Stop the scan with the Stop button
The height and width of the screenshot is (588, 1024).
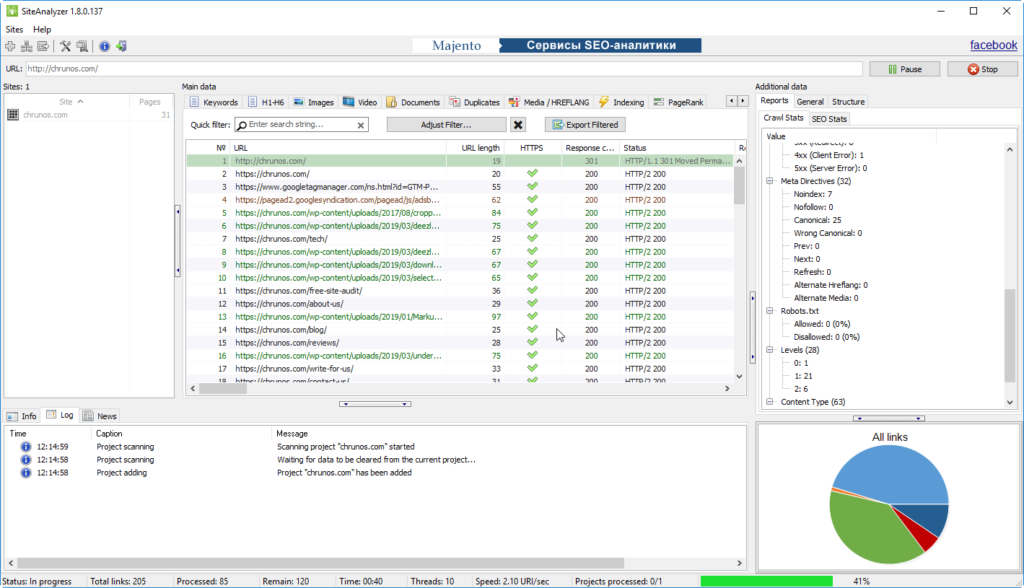pos(985,67)
